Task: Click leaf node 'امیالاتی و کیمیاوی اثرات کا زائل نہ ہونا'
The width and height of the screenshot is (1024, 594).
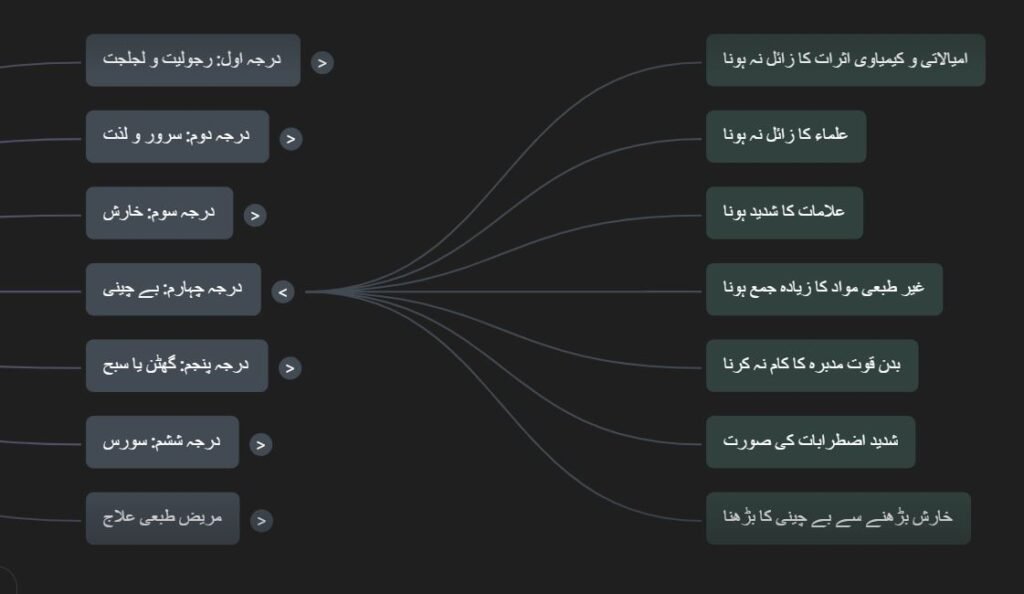Action: (846, 60)
